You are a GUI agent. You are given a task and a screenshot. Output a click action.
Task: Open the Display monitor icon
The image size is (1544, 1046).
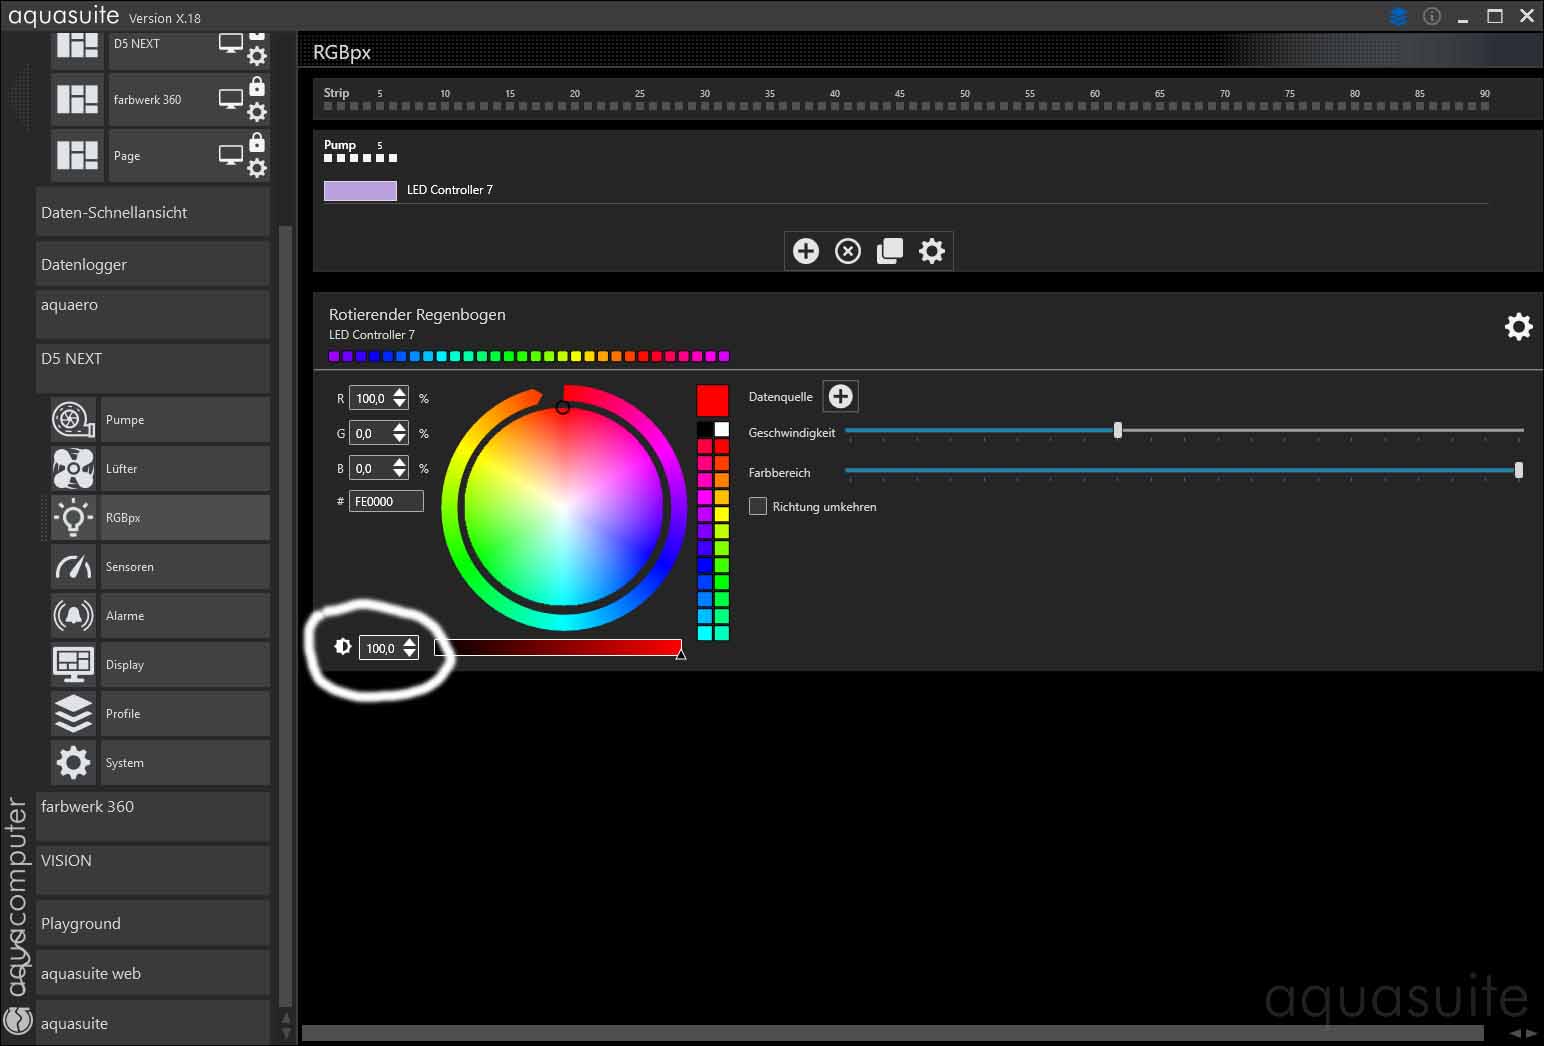pos(73,665)
